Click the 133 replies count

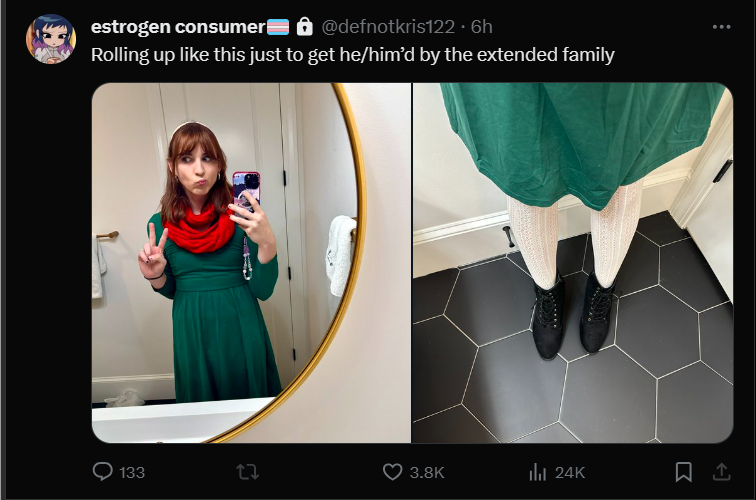click(x=132, y=473)
